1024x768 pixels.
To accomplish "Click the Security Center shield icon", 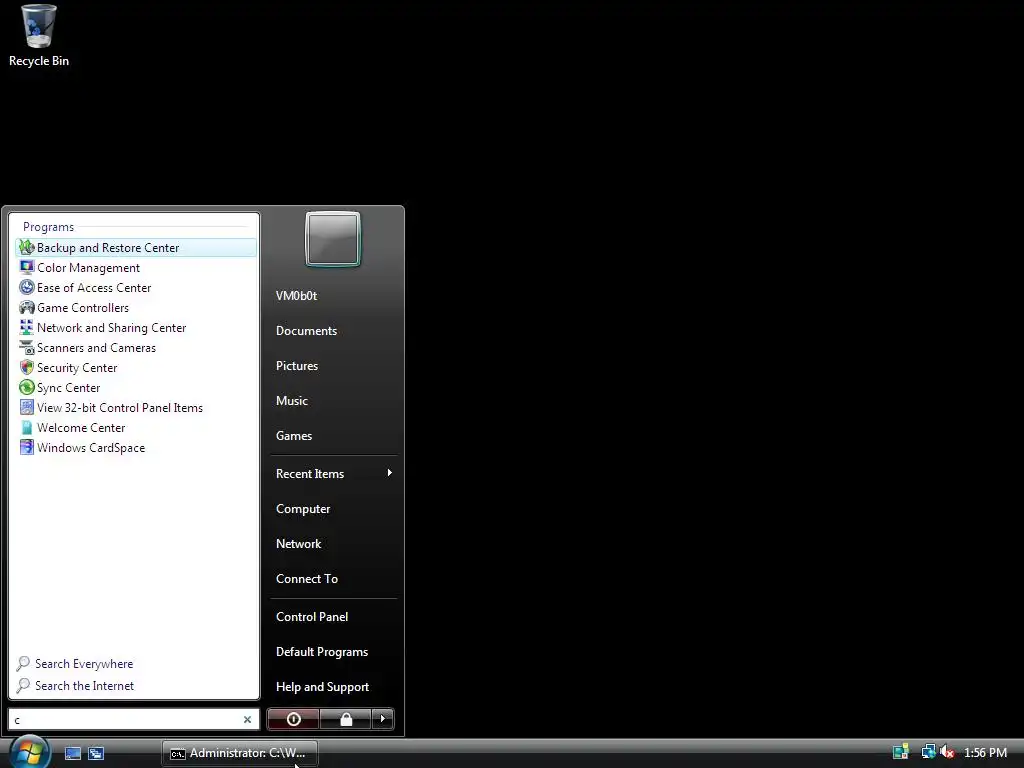I will [27, 368].
